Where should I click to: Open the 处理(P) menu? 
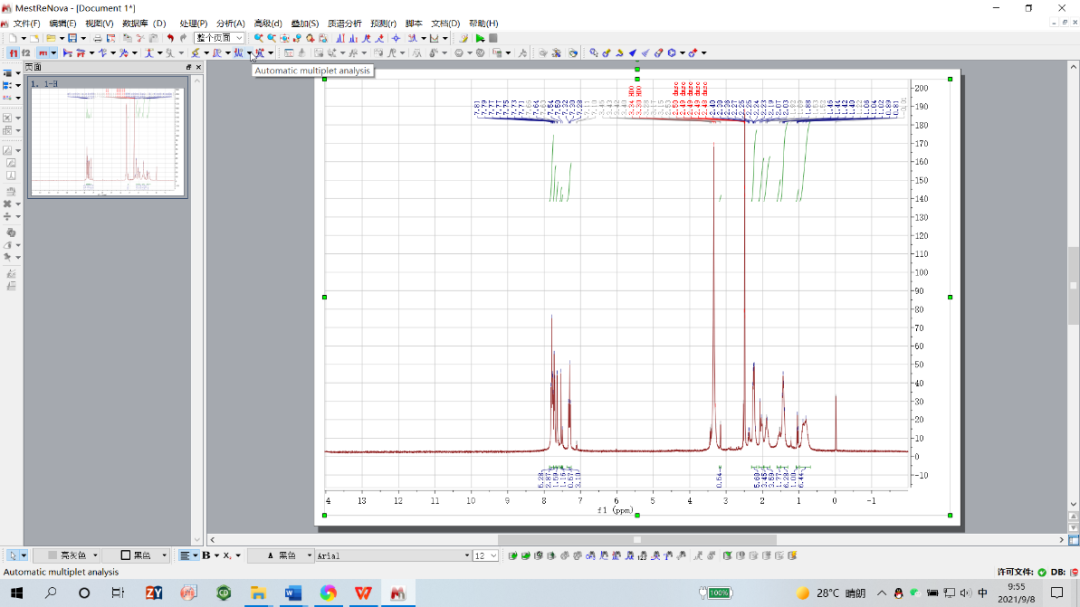pos(193,23)
